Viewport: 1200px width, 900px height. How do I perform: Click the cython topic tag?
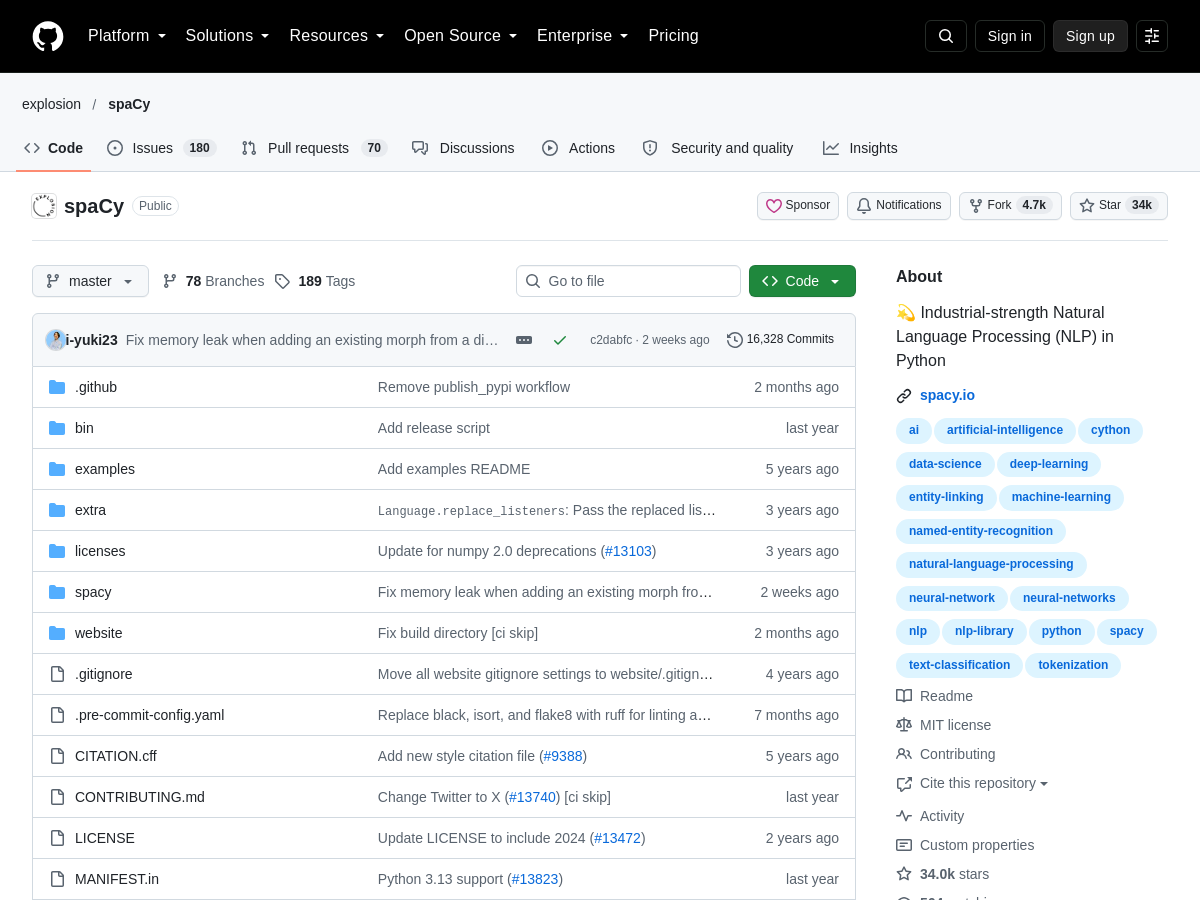tap(1110, 430)
